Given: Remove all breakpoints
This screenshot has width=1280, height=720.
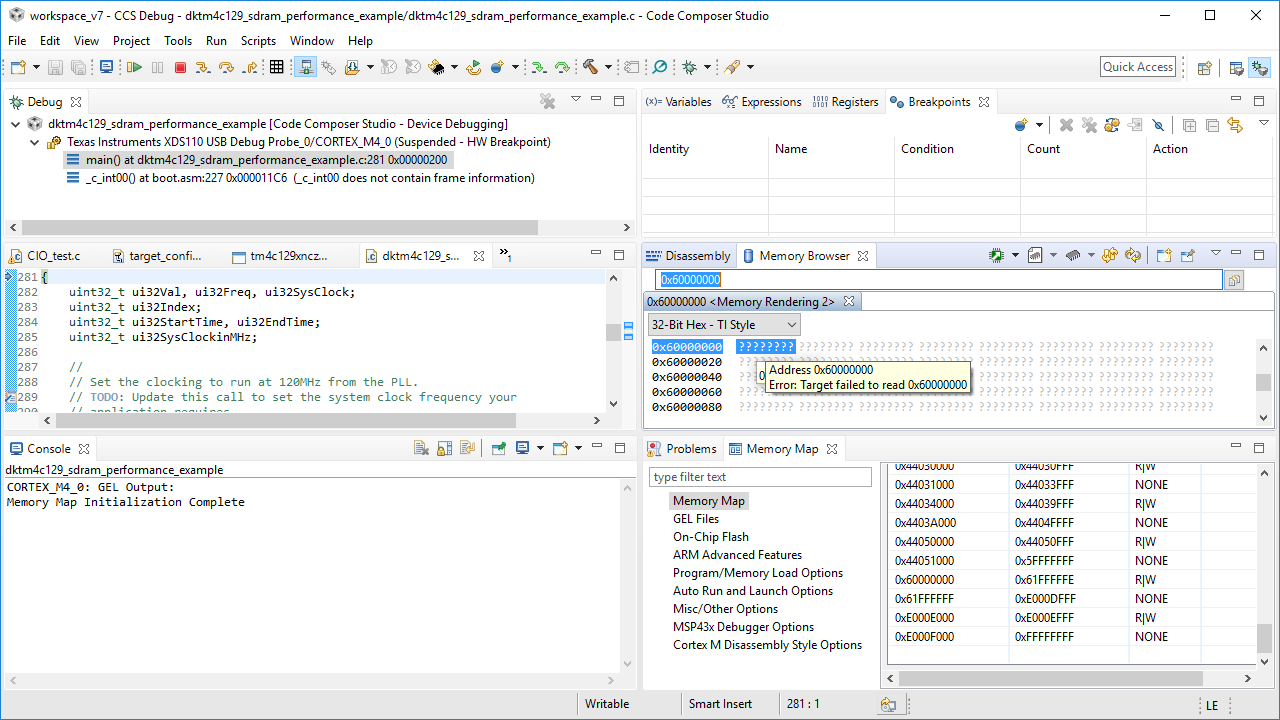Looking at the screenshot, I should 1090,125.
